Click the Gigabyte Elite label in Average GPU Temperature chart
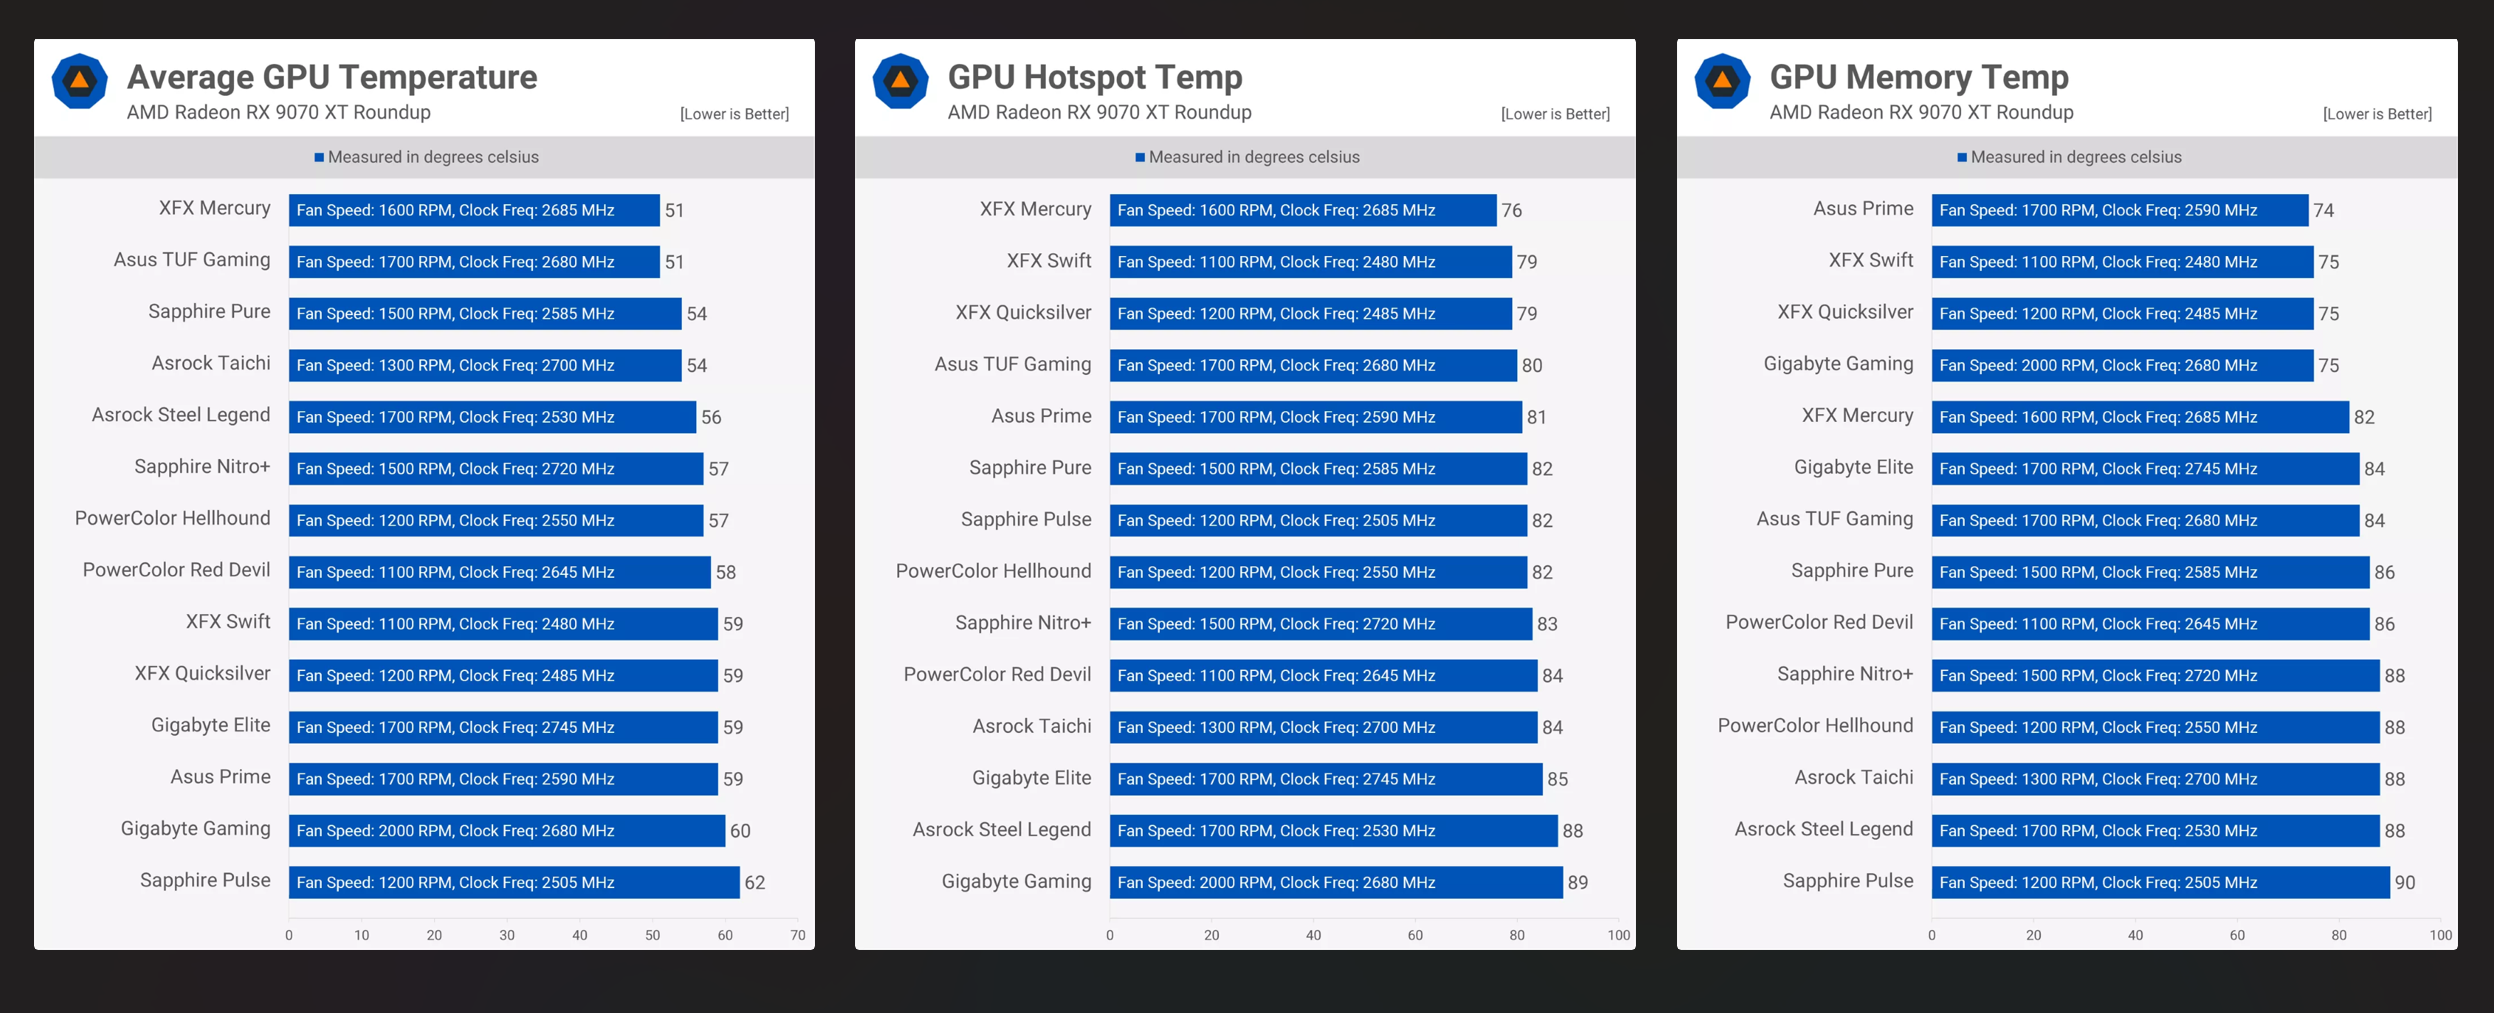 tap(211, 725)
